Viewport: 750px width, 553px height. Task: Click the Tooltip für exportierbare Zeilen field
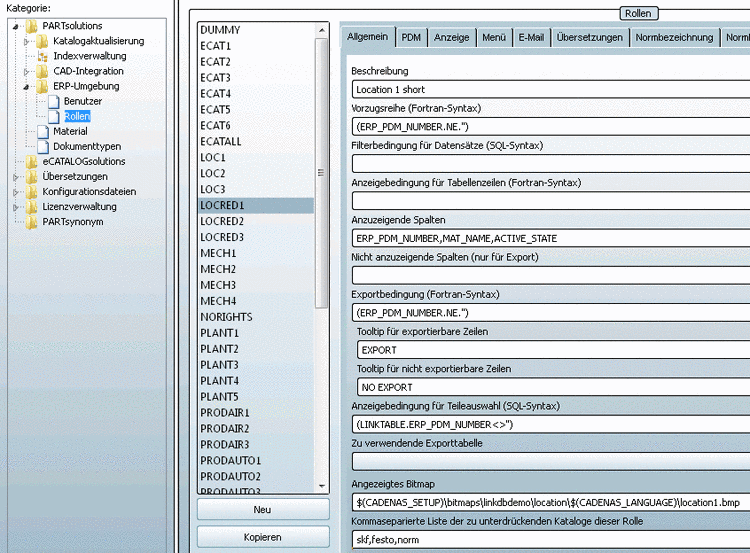(x=553, y=350)
